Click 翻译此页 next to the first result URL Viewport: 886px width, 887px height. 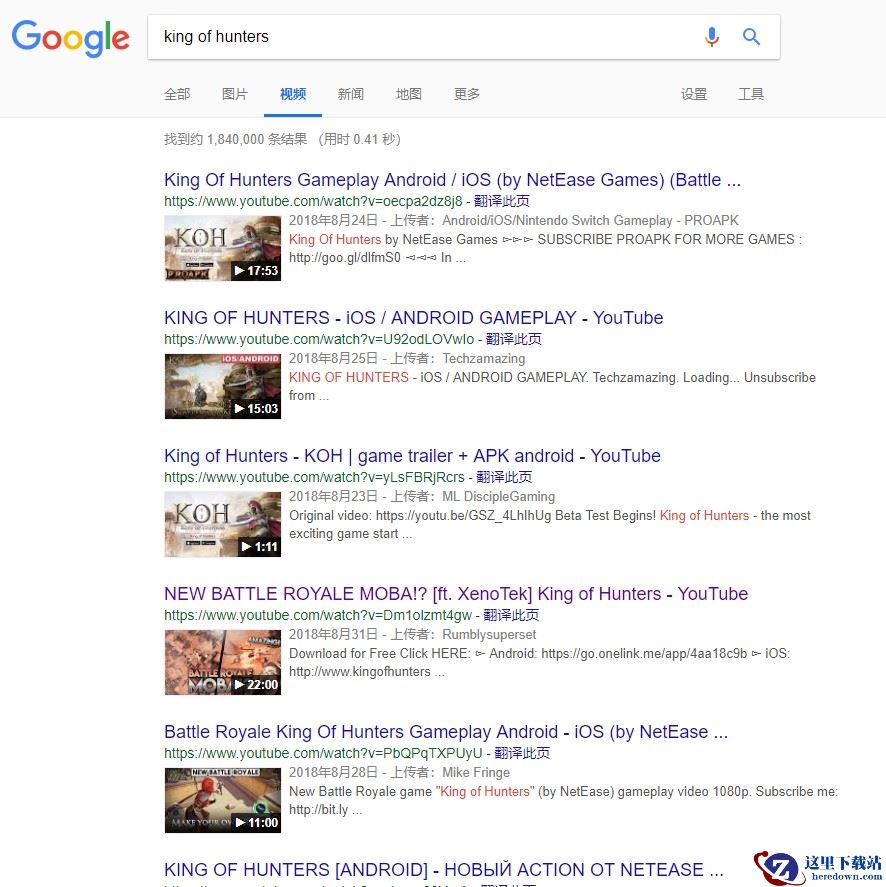point(502,201)
